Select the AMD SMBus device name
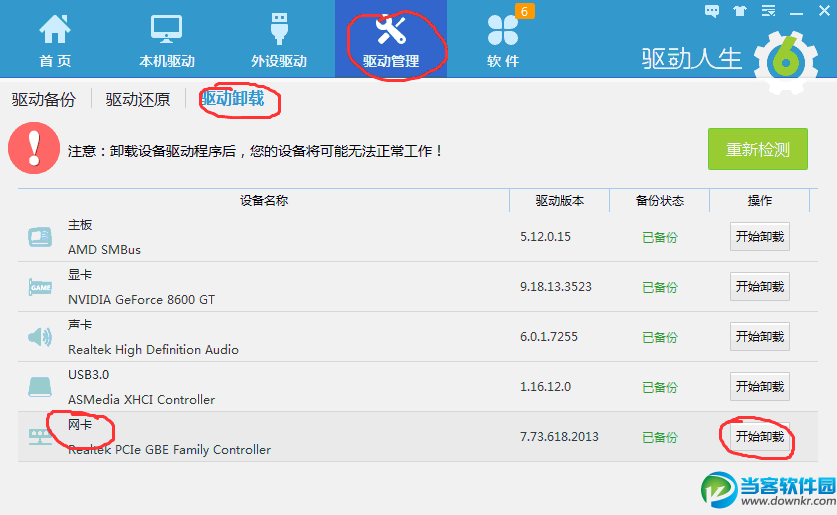 [105, 250]
